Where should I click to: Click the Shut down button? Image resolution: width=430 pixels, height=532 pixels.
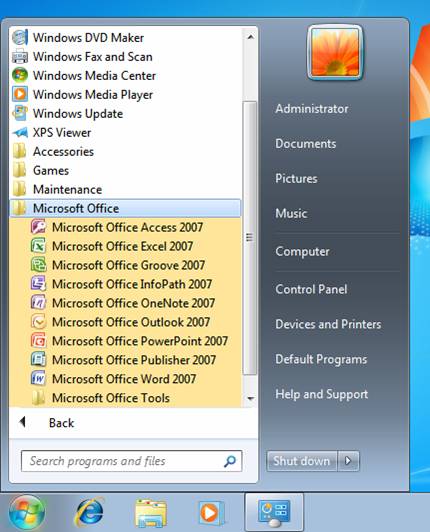302,461
